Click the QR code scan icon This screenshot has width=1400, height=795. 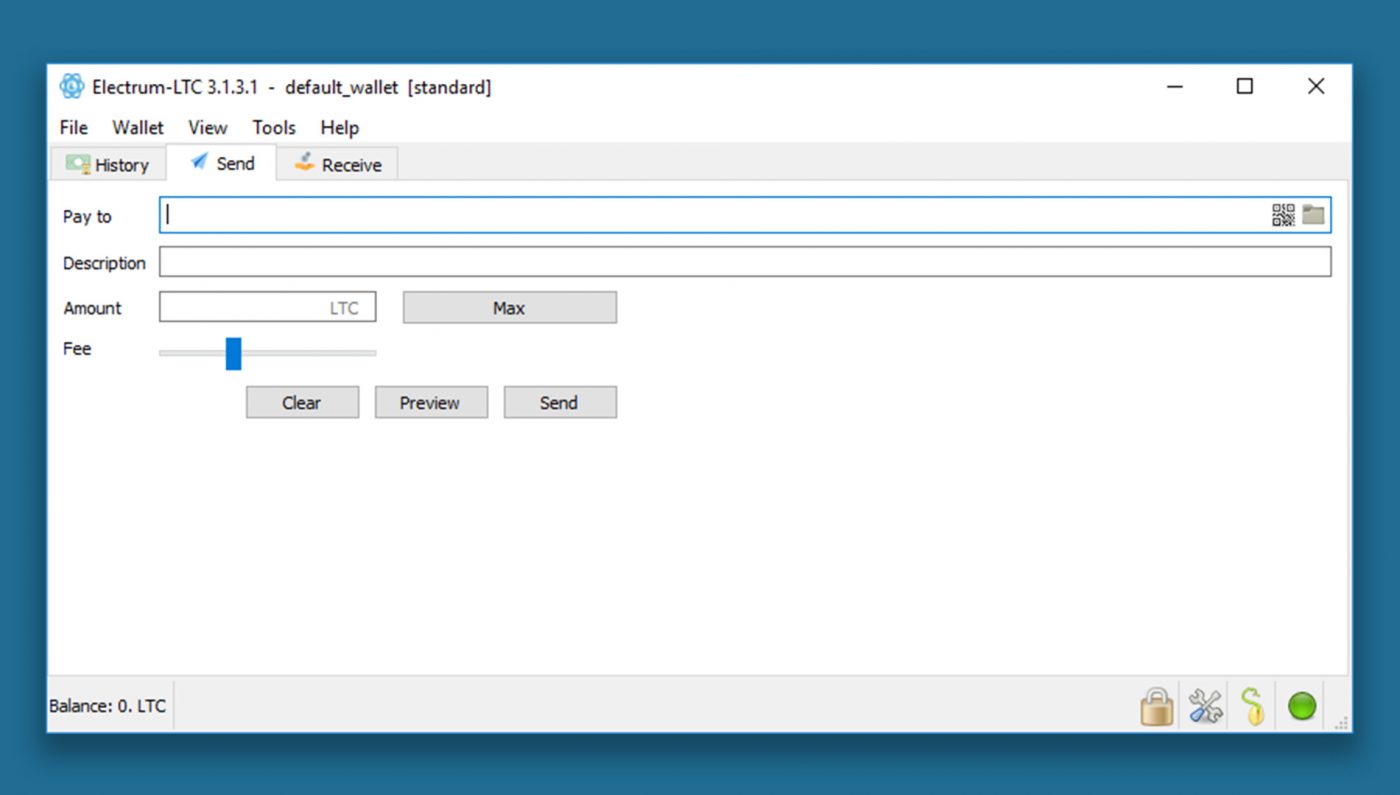(1283, 215)
